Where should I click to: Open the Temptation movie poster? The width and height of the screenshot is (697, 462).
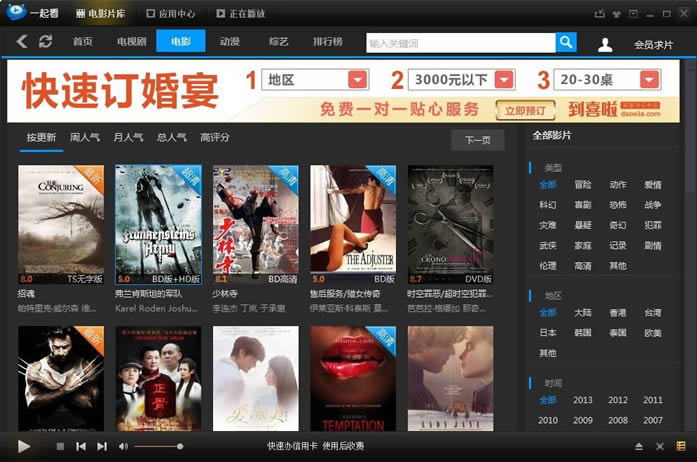353,378
